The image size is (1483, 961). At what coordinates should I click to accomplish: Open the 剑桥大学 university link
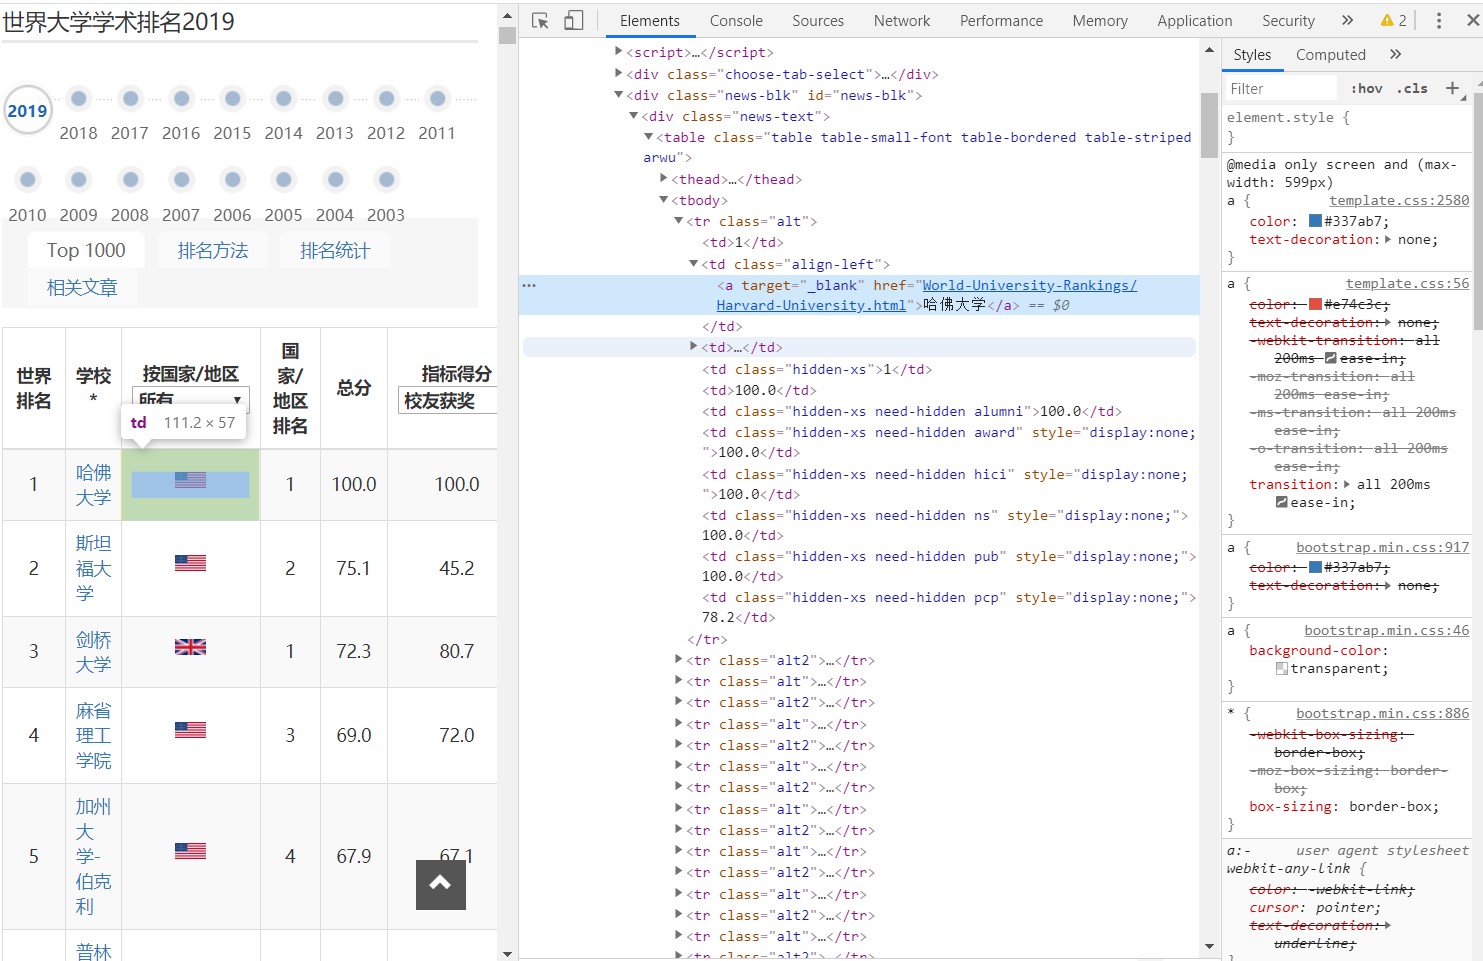pyautogui.click(x=94, y=651)
